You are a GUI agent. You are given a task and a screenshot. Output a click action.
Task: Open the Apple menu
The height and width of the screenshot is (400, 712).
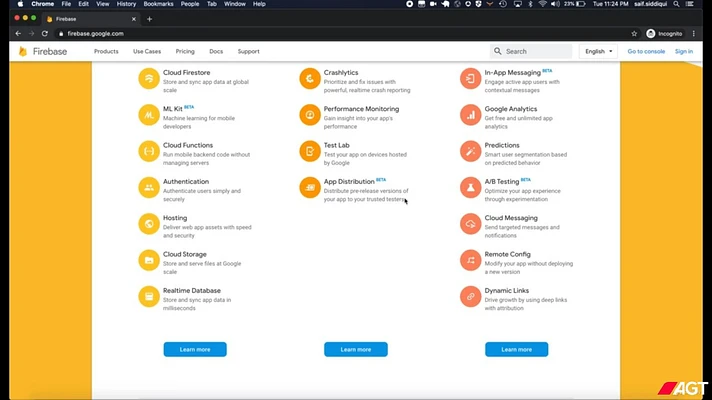(x=20, y=4)
